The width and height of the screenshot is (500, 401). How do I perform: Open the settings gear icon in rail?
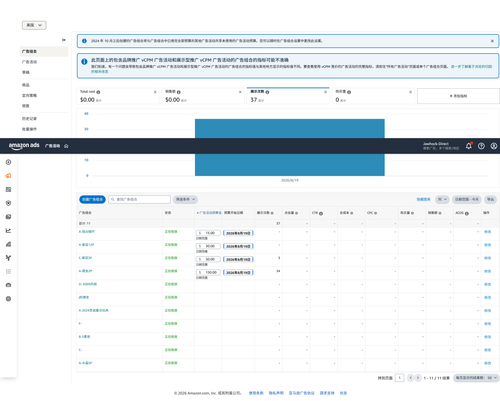point(8,299)
